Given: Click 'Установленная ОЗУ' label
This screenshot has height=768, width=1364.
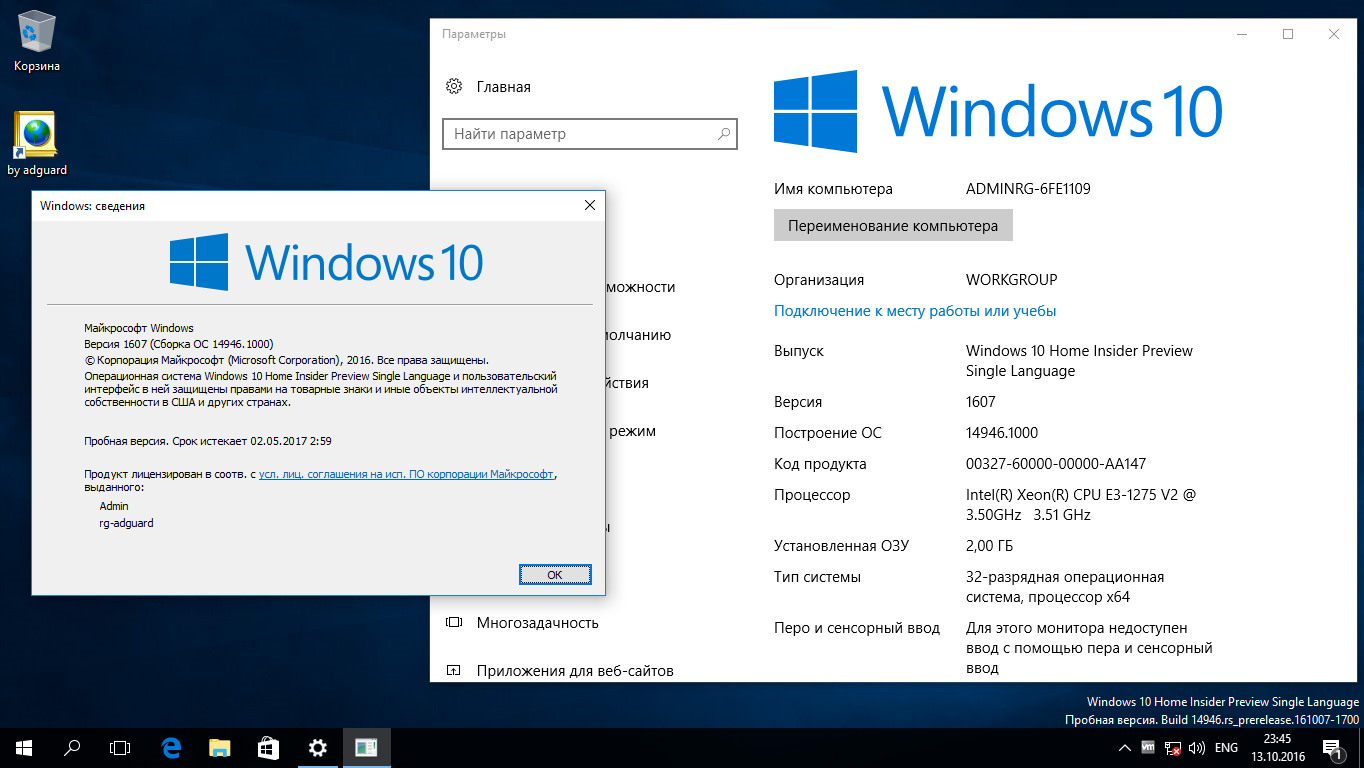Looking at the screenshot, I should [842, 546].
